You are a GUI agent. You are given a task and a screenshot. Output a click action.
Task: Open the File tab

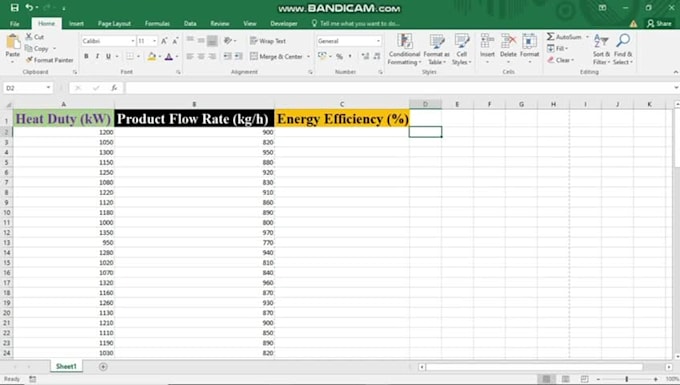point(14,23)
